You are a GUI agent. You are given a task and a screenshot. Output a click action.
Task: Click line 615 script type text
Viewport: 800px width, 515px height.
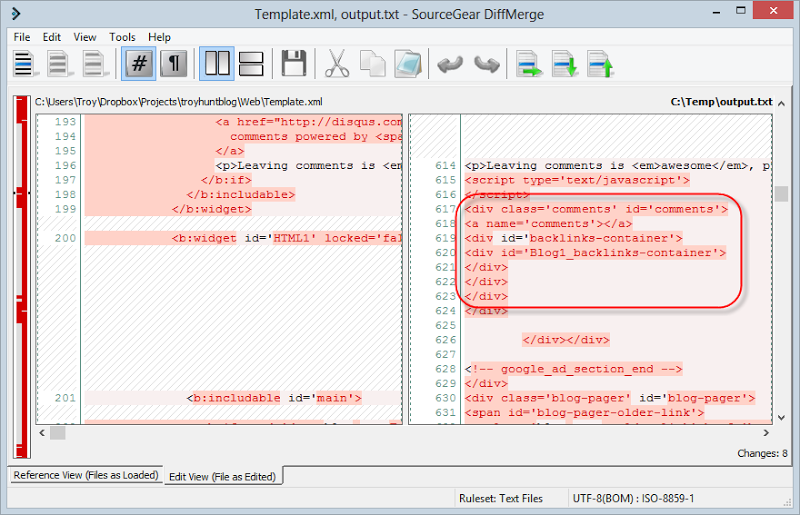[x=577, y=180]
